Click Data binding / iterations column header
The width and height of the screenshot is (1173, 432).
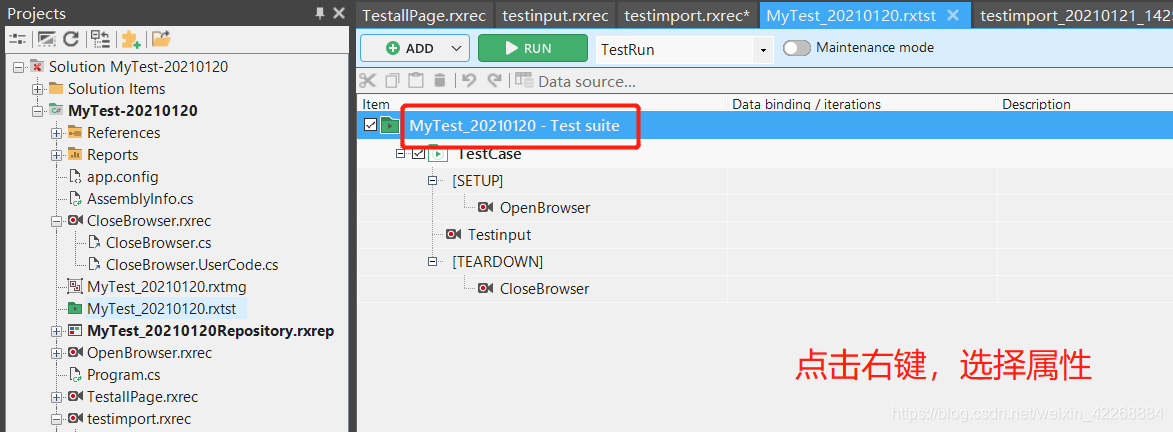coord(862,104)
